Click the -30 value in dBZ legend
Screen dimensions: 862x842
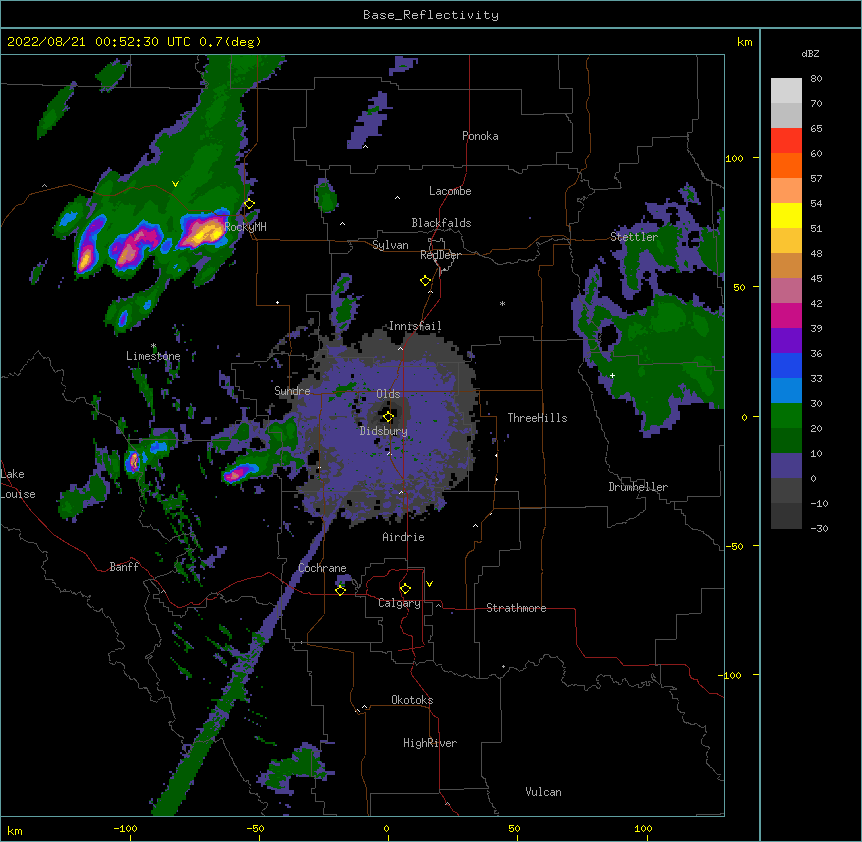[x=819, y=529]
